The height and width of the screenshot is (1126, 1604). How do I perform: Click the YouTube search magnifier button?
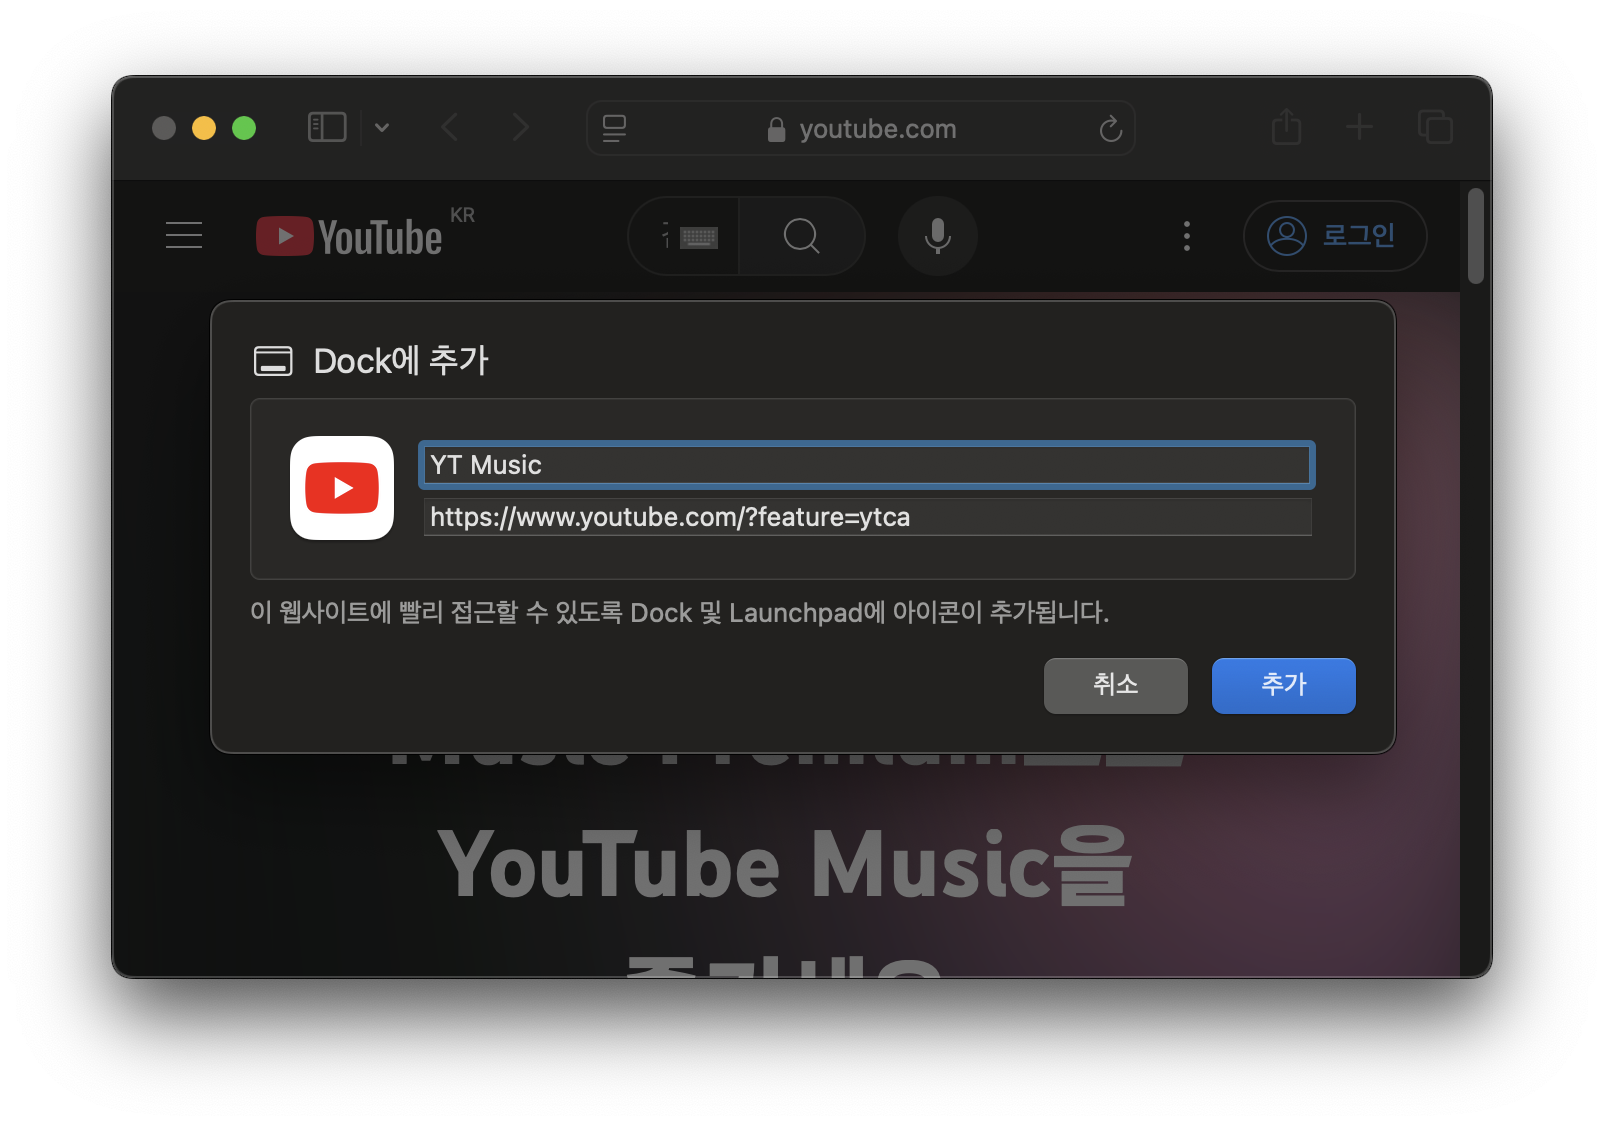[x=801, y=236]
